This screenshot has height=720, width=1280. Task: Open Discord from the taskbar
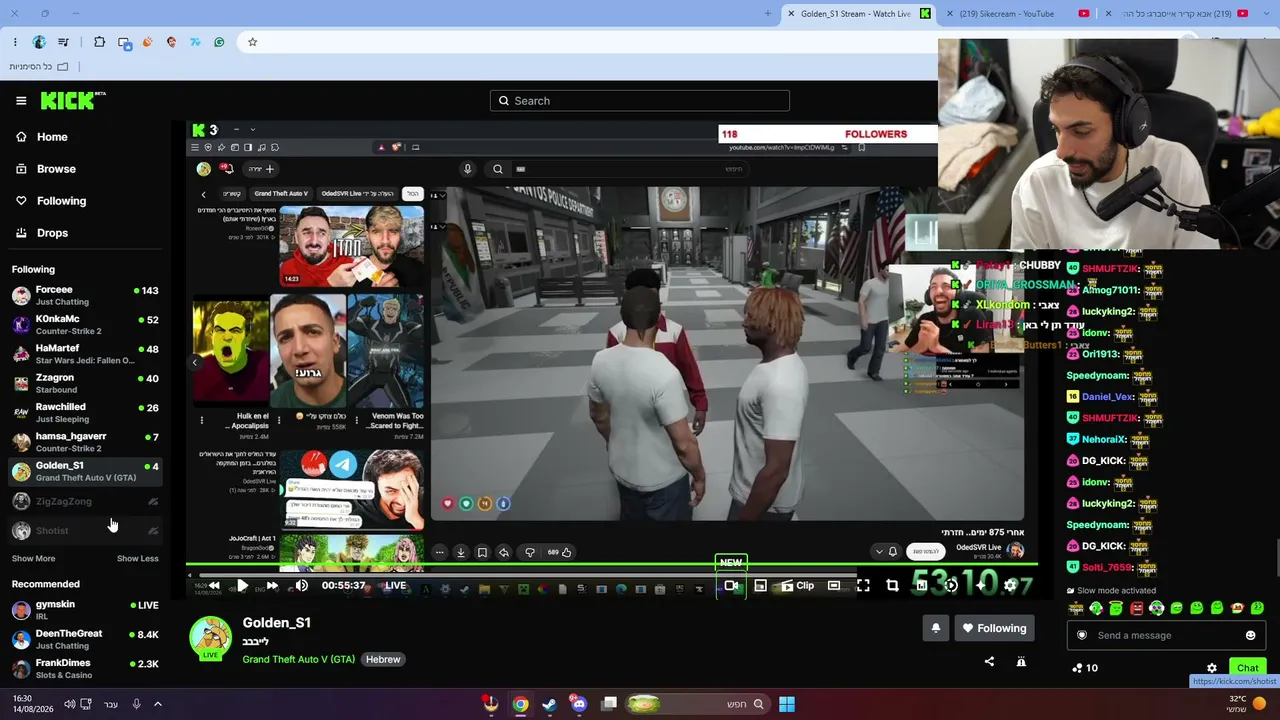[579, 704]
